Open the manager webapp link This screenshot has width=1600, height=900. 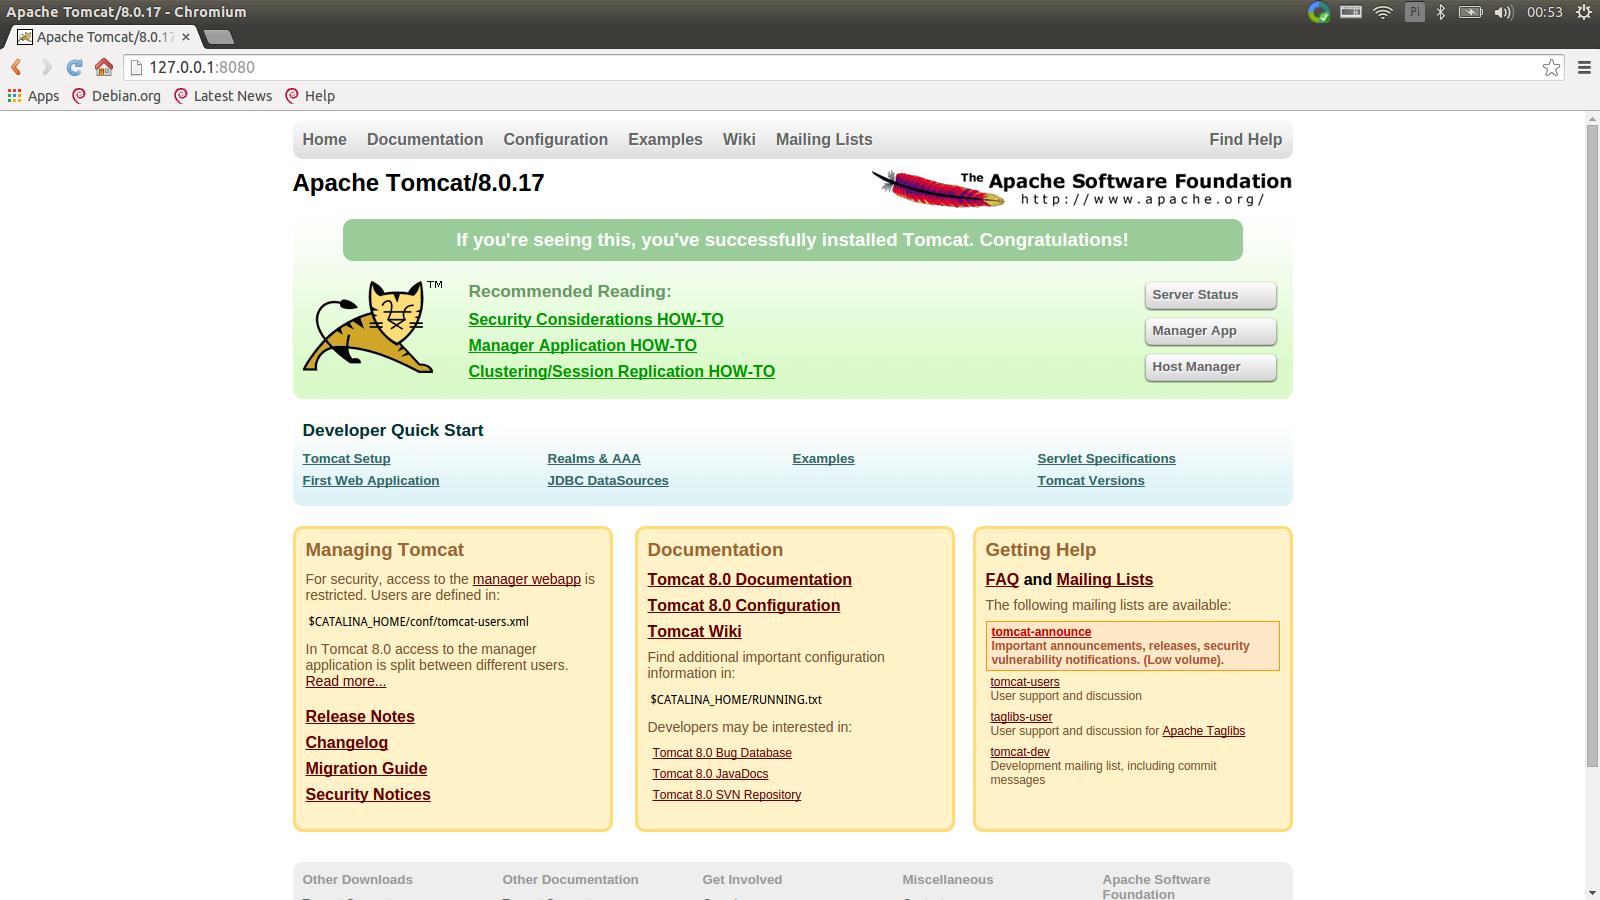pyautogui.click(x=526, y=579)
